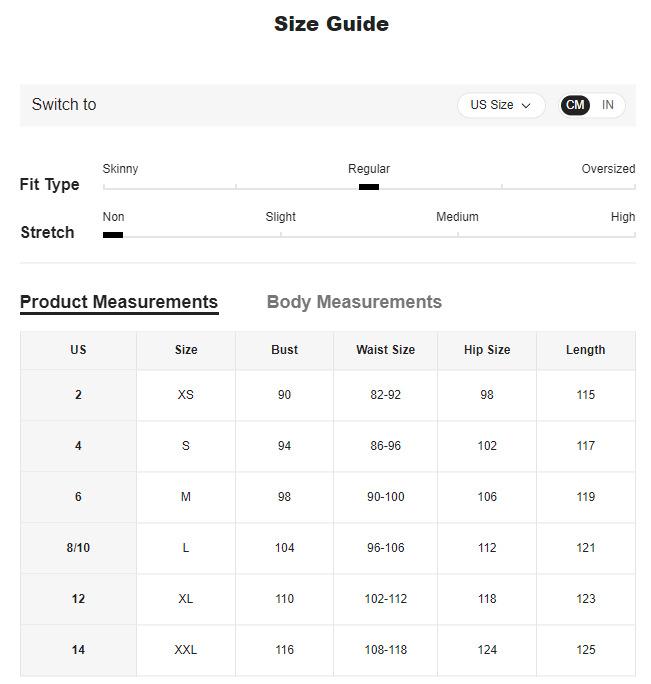Click the Size Guide heading
The image size is (651, 684).
[x=331, y=24]
